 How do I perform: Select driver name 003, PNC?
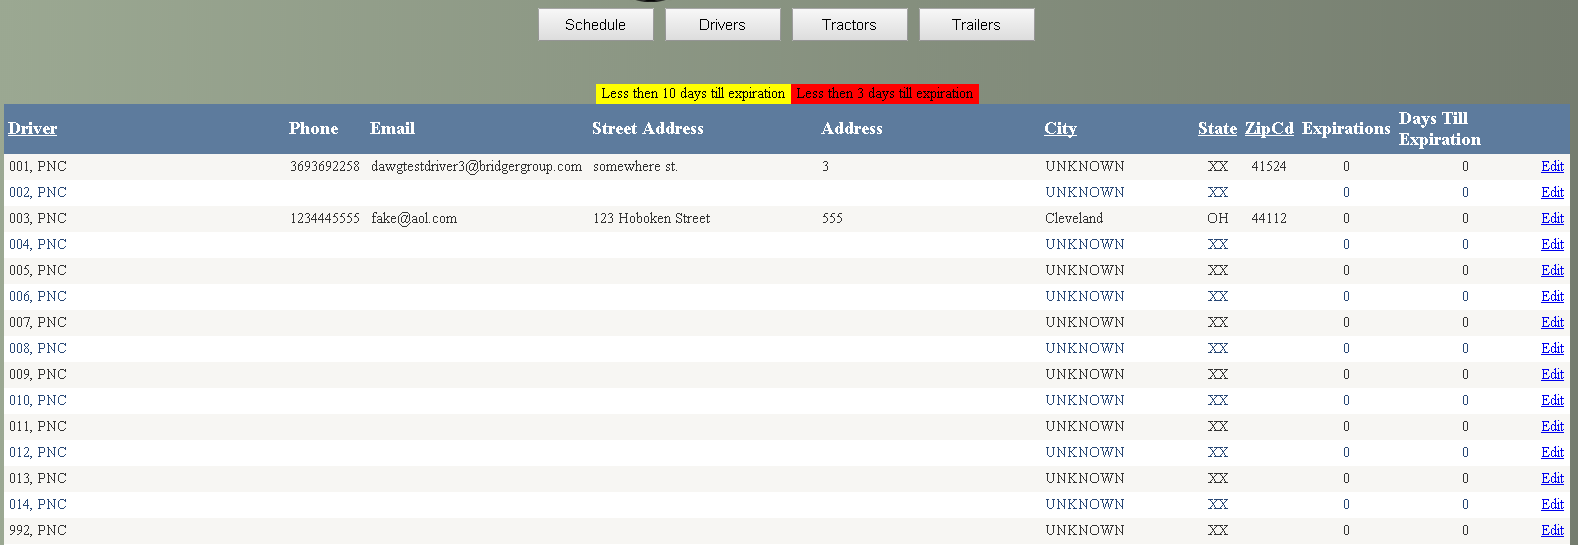(x=38, y=218)
